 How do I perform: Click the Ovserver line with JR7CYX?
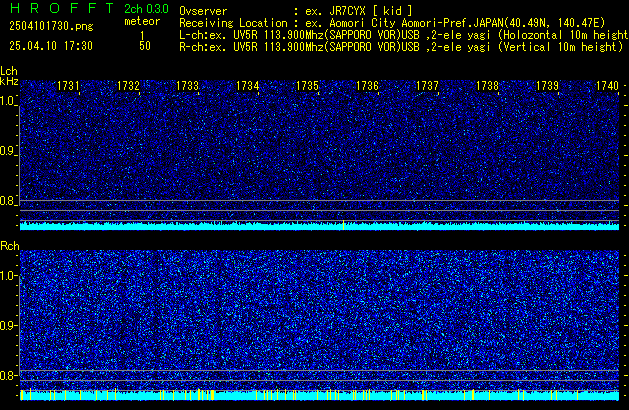pos(296,11)
